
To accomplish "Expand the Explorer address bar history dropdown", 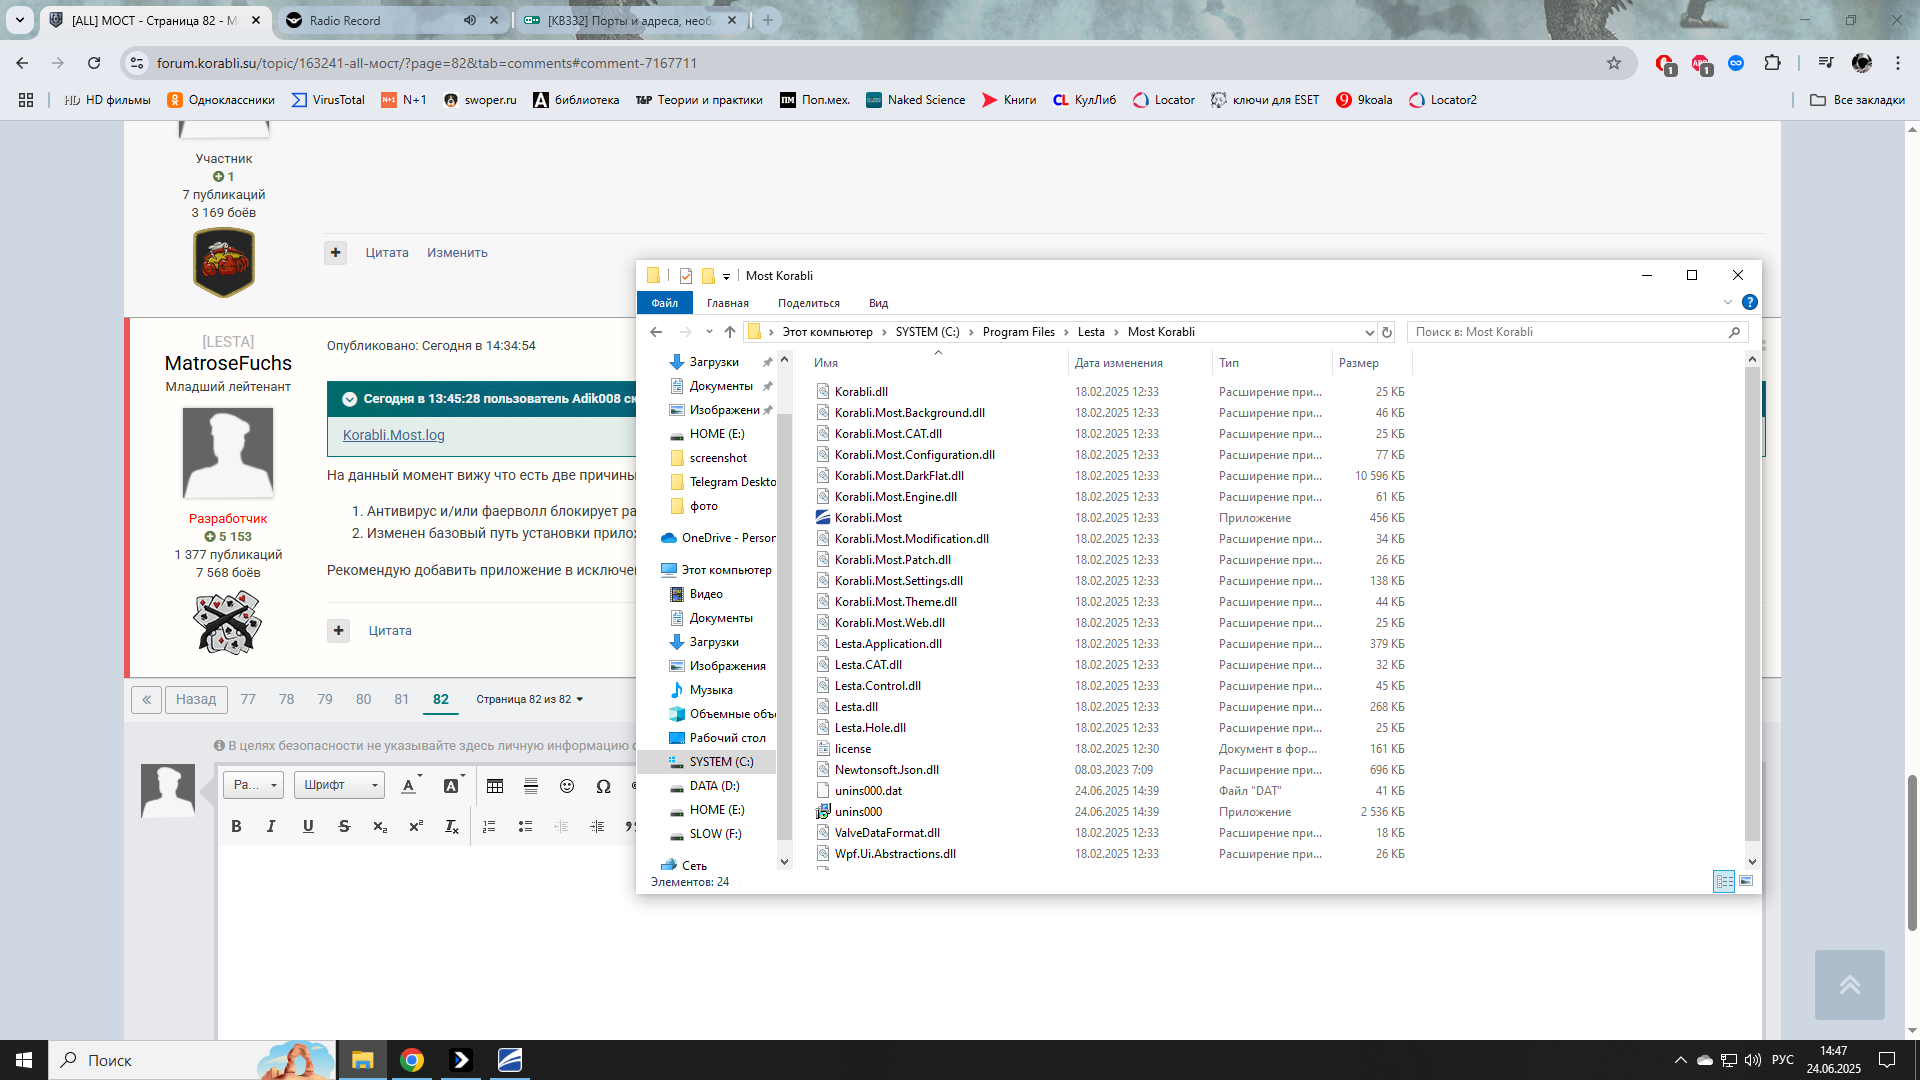I will coord(1369,332).
